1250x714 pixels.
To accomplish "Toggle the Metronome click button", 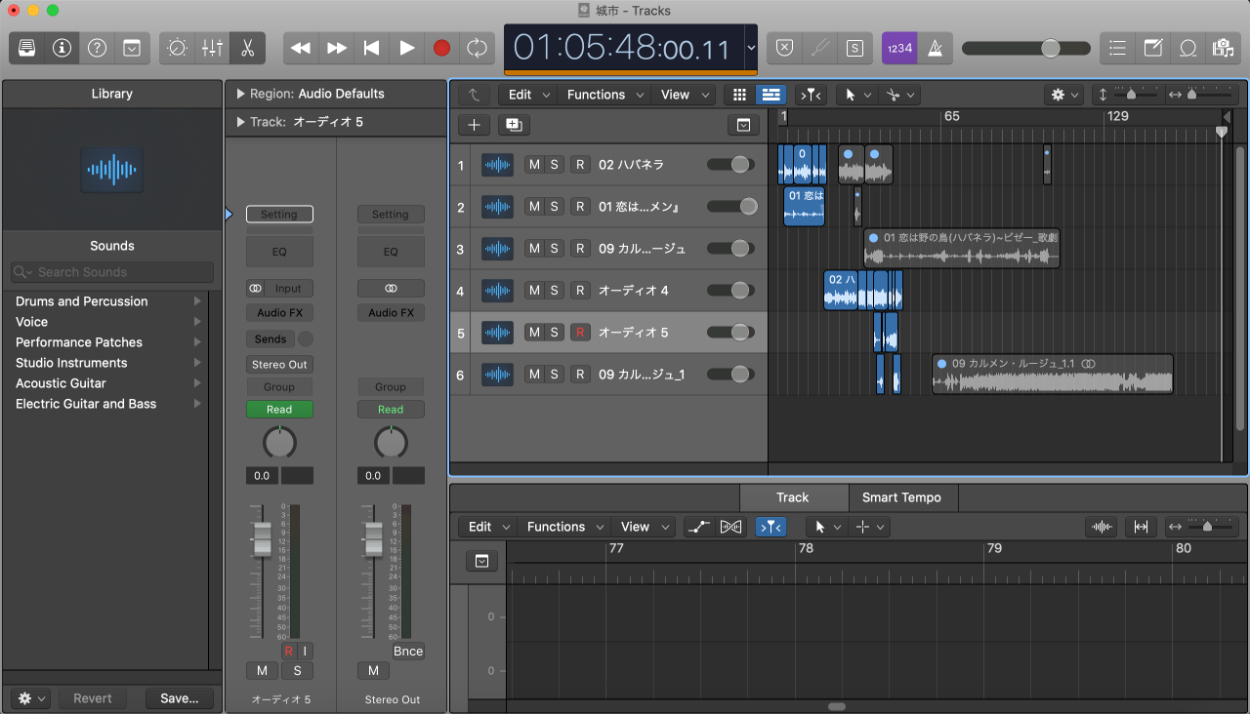I will coord(936,48).
